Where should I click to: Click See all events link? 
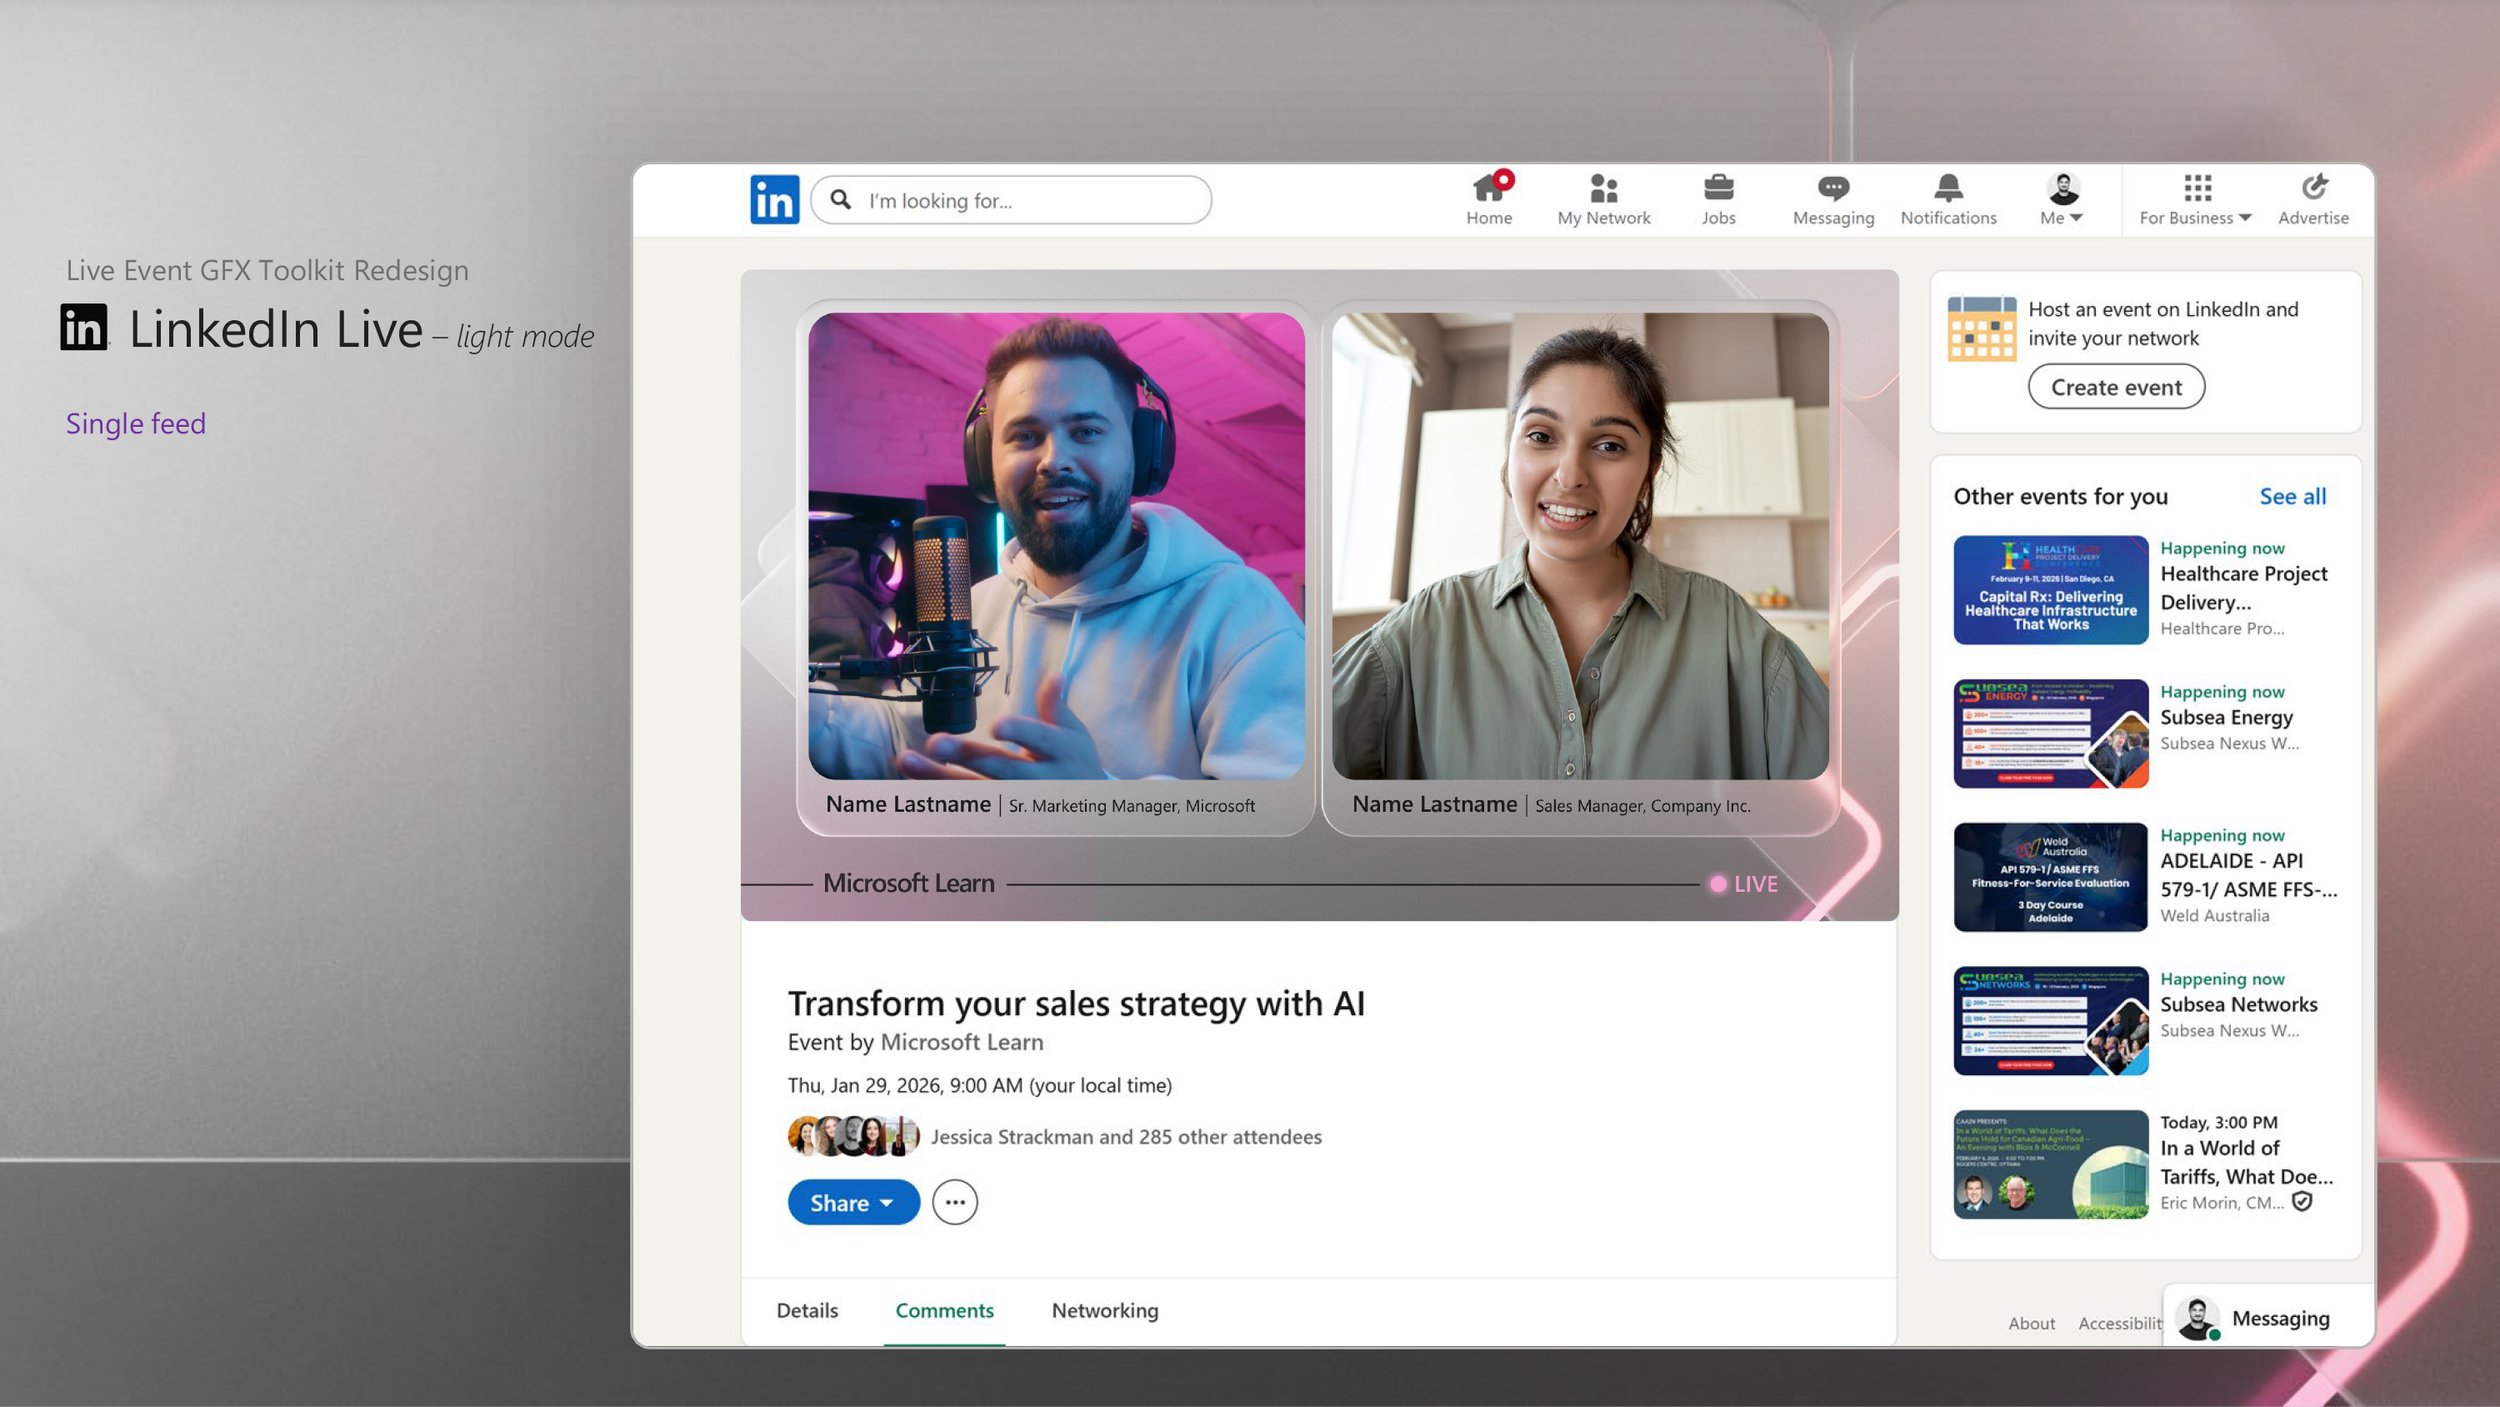click(x=2292, y=496)
